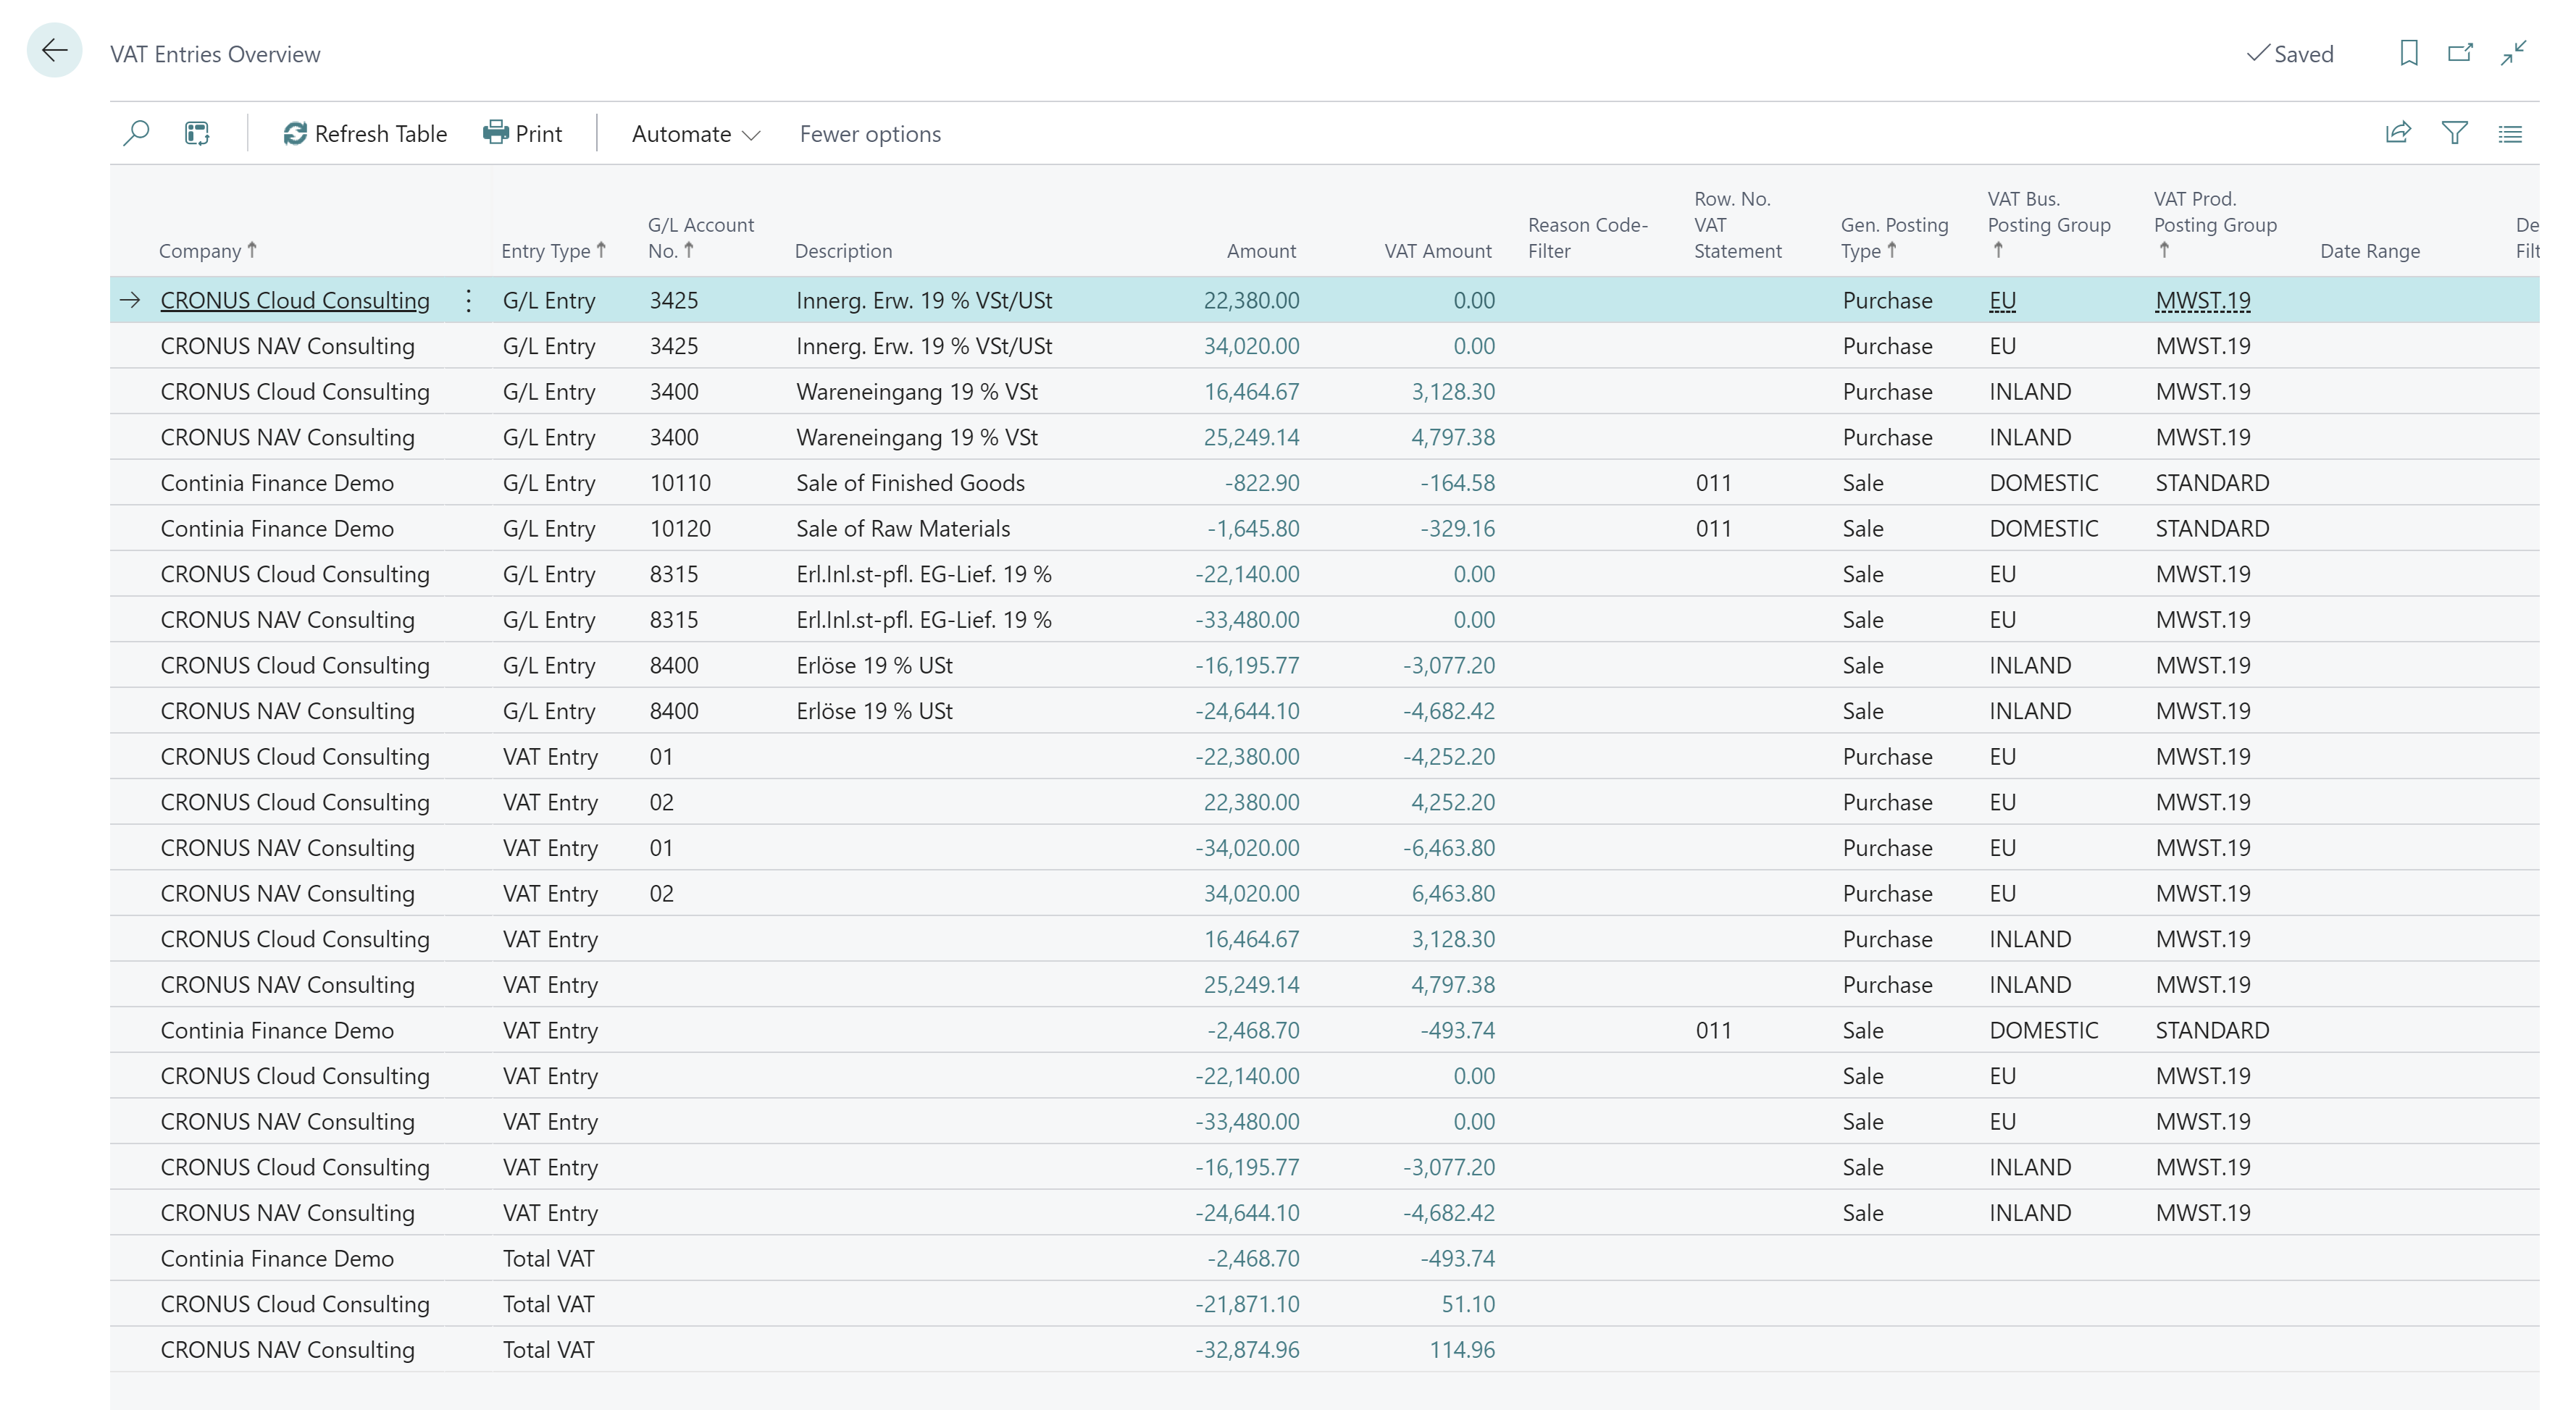Sort by Entry Type column header
Screen dimensions: 2576x1410
click(554, 250)
